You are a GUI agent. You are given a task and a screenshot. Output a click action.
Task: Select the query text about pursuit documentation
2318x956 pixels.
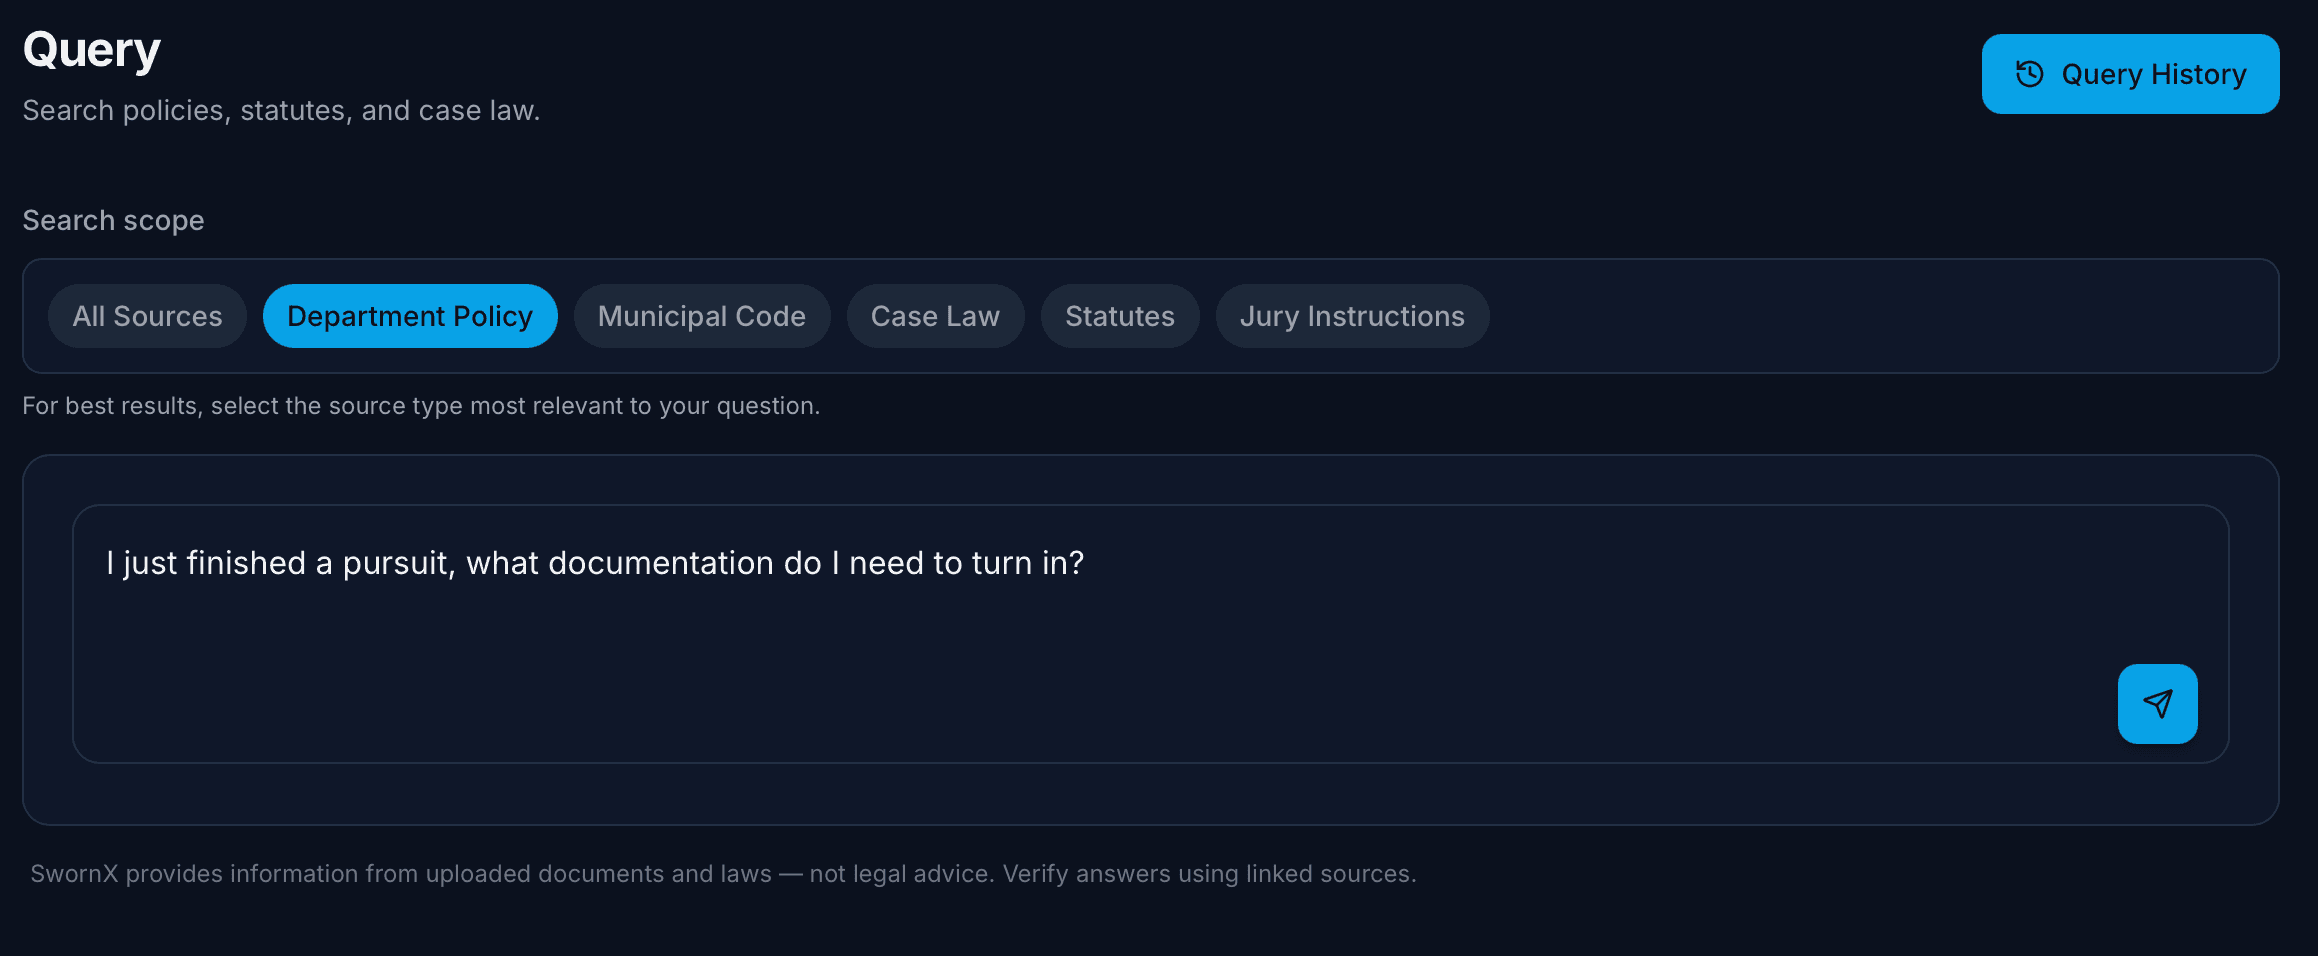coord(594,563)
